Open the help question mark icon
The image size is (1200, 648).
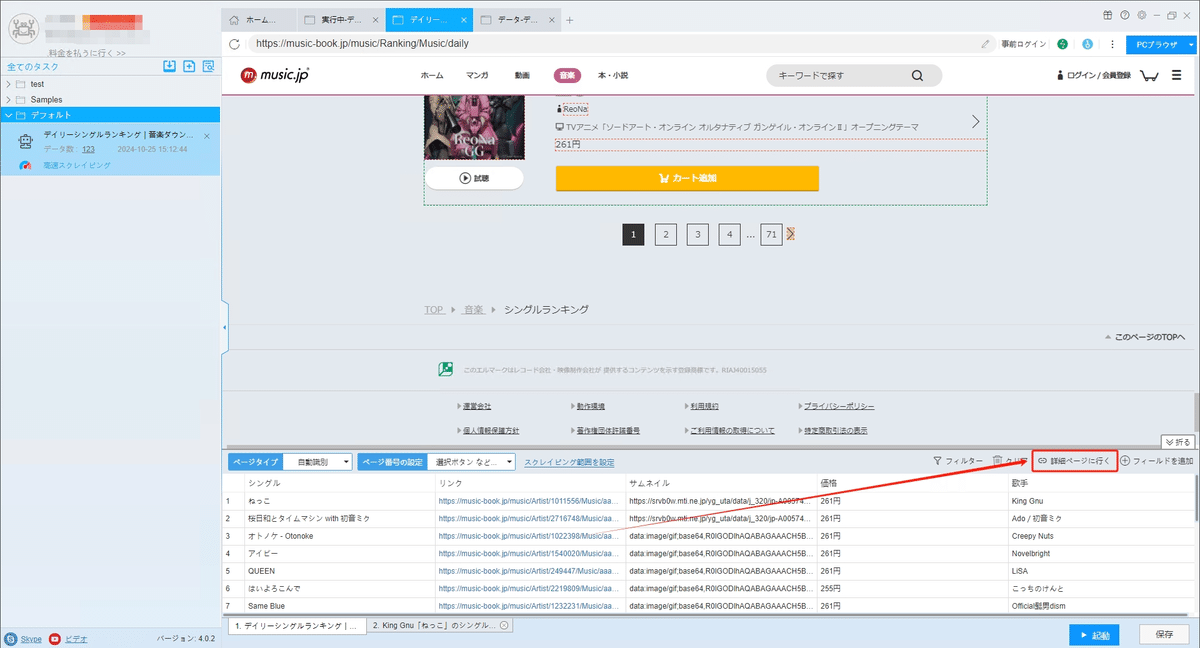coord(1126,15)
